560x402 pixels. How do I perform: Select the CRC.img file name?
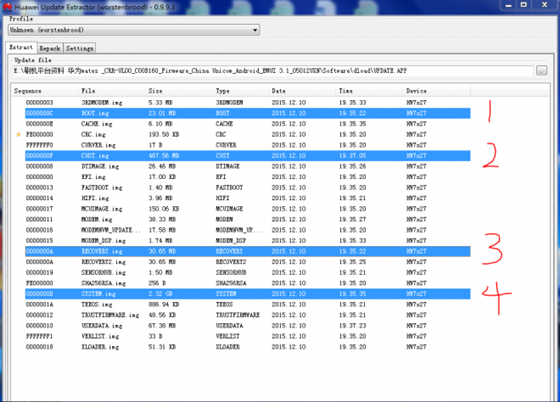pos(93,135)
